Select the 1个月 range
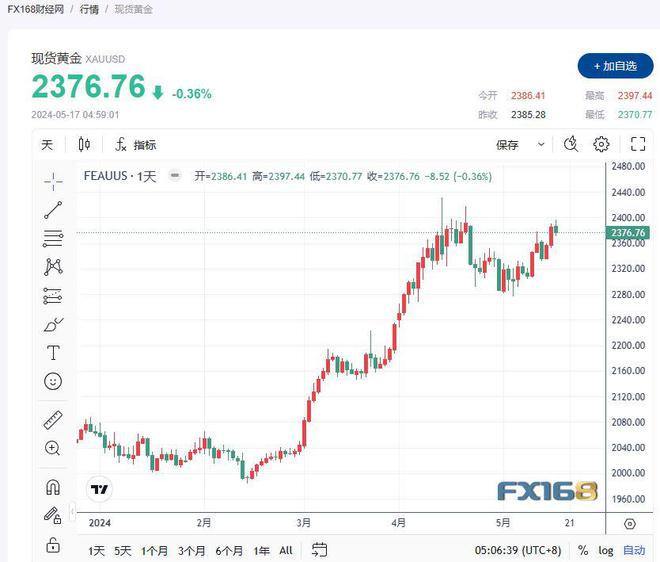This screenshot has width=660, height=562. [154, 551]
